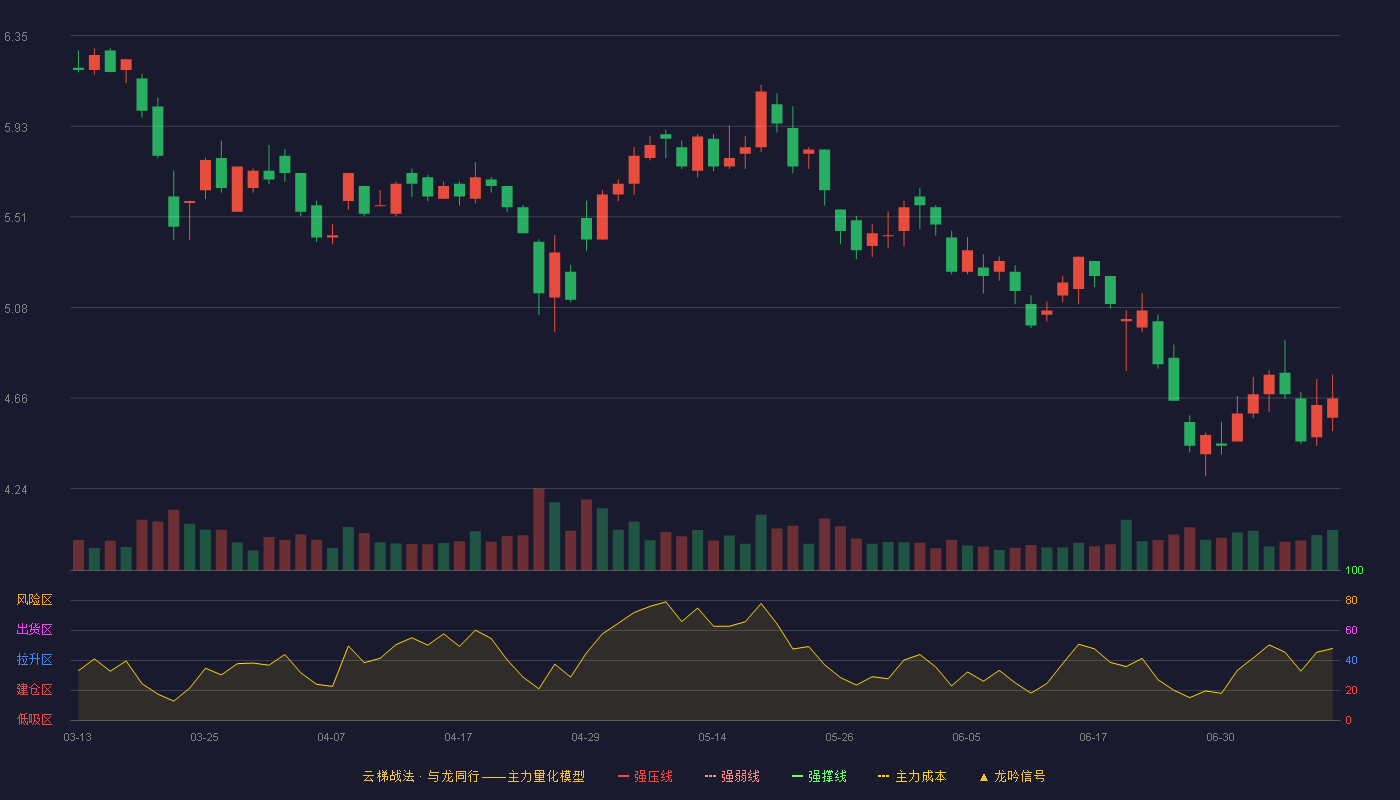
Task: Click the 4.24 price axis label
Action: [x=16, y=490]
